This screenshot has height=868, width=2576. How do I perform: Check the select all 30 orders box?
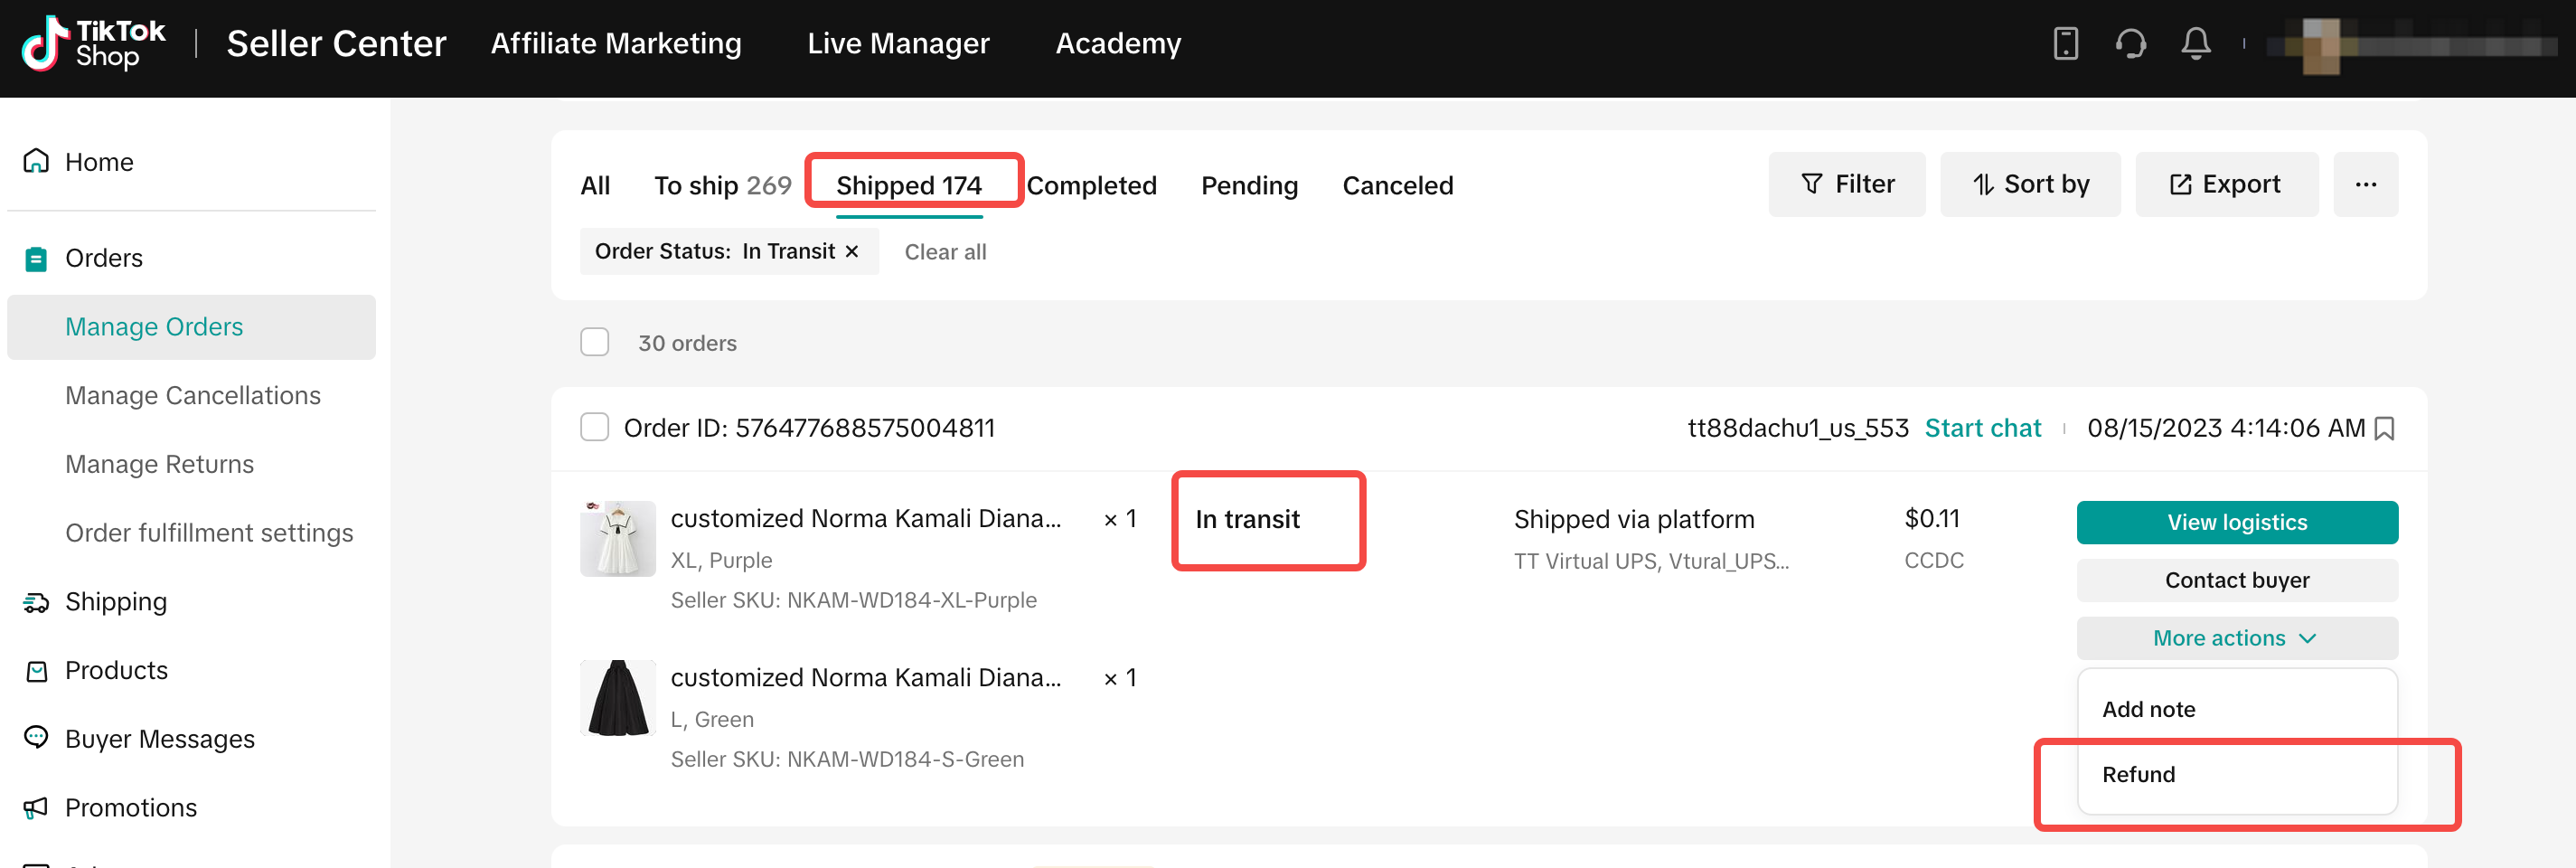coord(595,343)
